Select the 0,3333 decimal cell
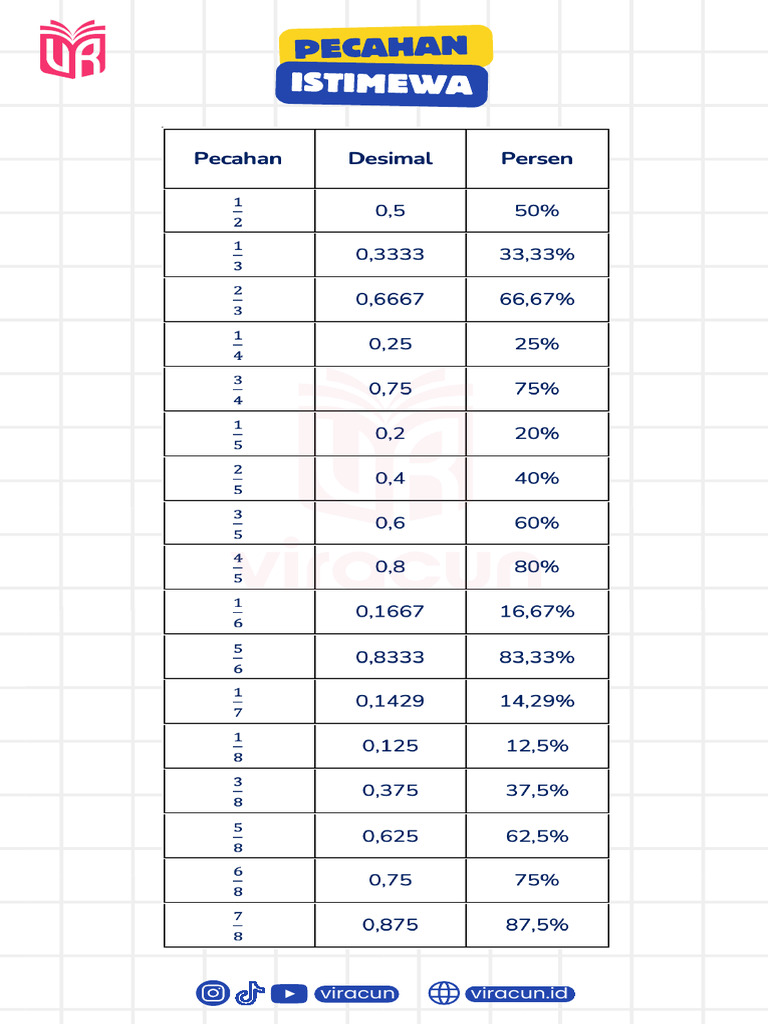Screen dimensions: 768x1024 coord(390,255)
